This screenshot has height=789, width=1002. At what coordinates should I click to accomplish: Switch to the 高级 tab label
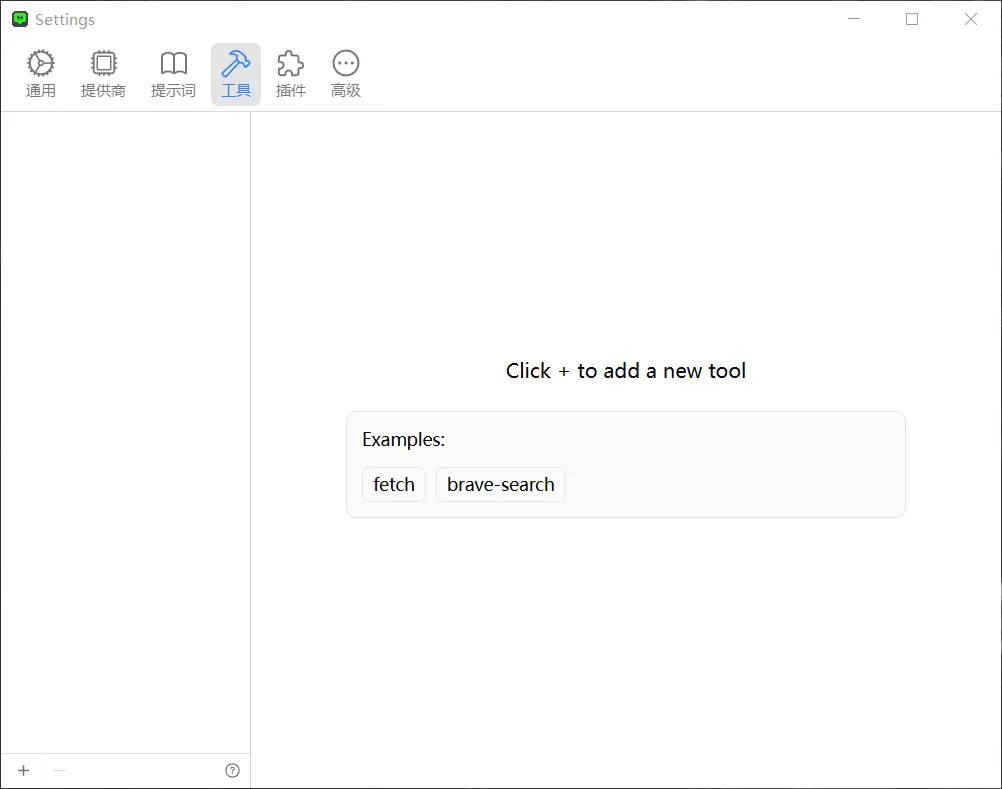point(346,91)
